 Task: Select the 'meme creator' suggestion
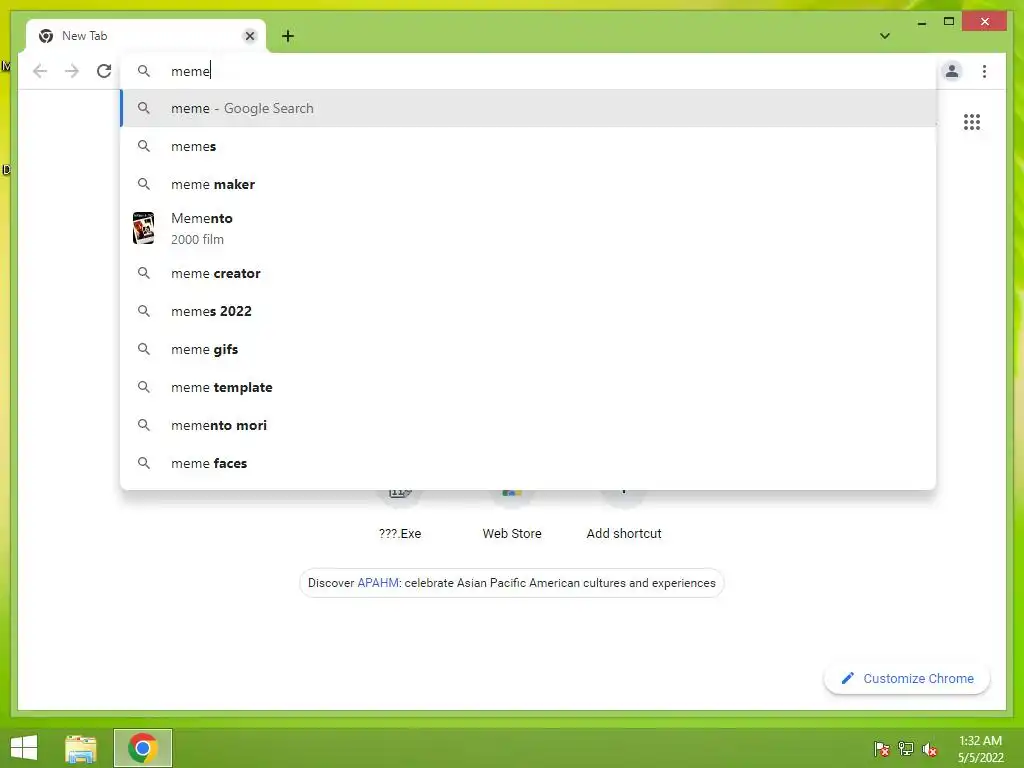528,273
